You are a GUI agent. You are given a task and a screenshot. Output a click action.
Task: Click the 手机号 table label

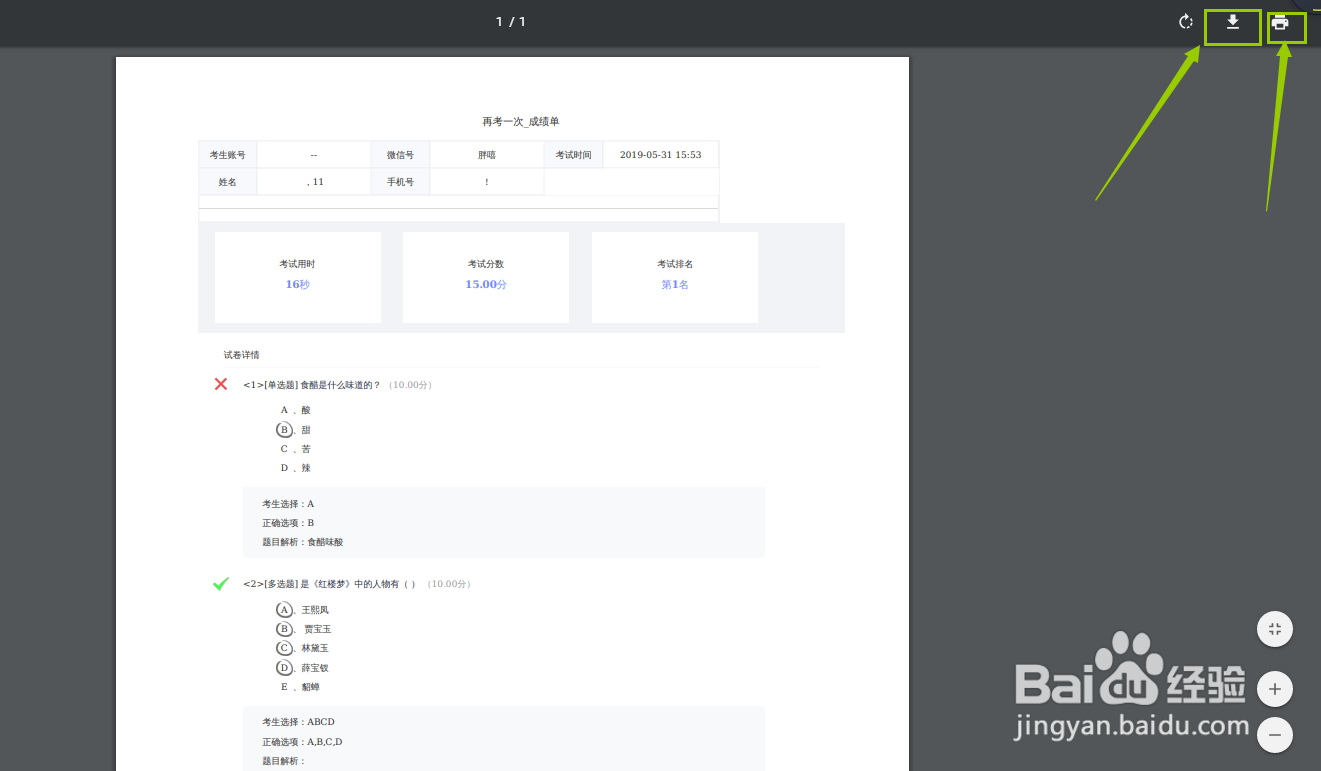tap(400, 182)
